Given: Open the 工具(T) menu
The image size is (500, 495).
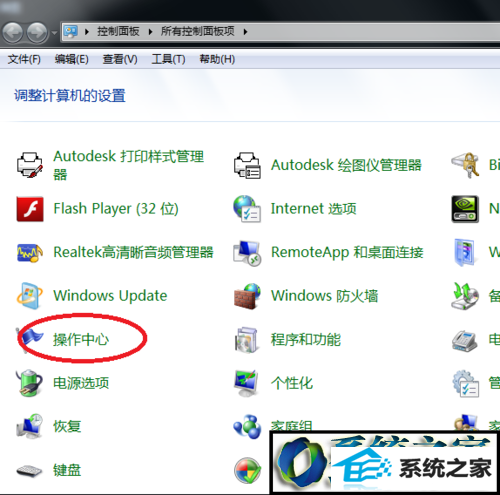Looking at the screenshot, I should pos(168,59).
